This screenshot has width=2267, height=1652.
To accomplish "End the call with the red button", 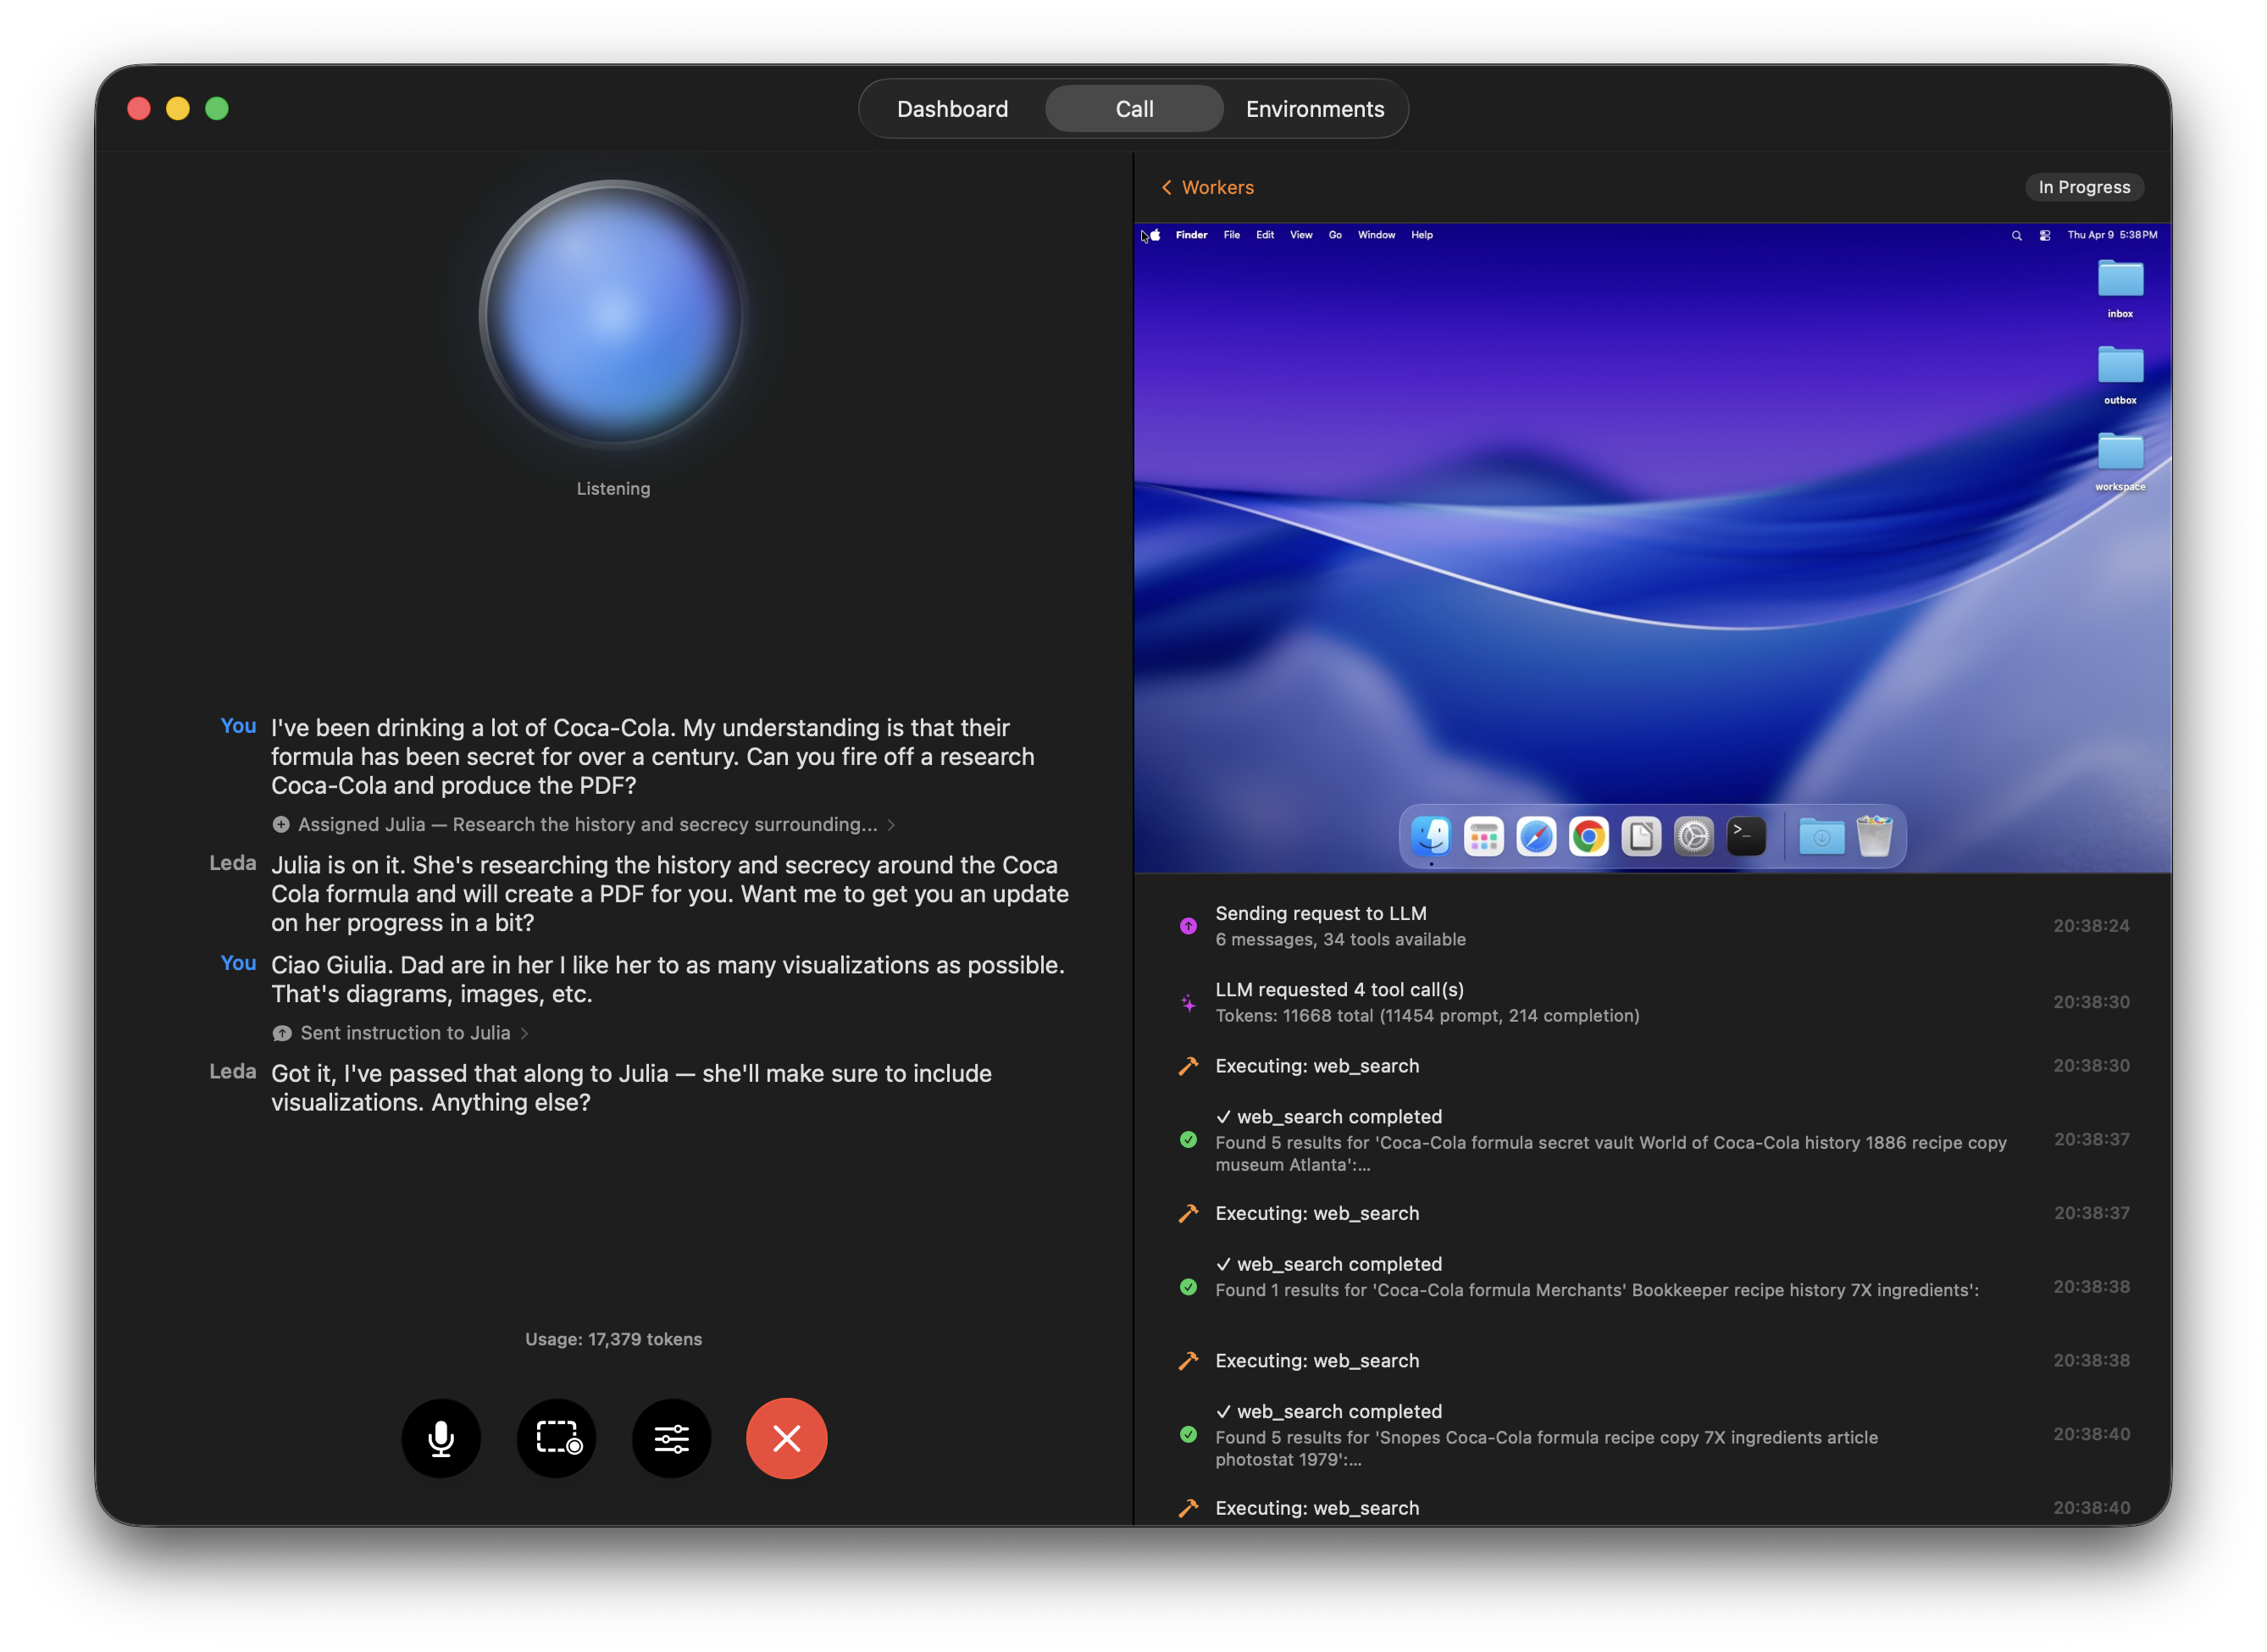I will point(786,1438).
